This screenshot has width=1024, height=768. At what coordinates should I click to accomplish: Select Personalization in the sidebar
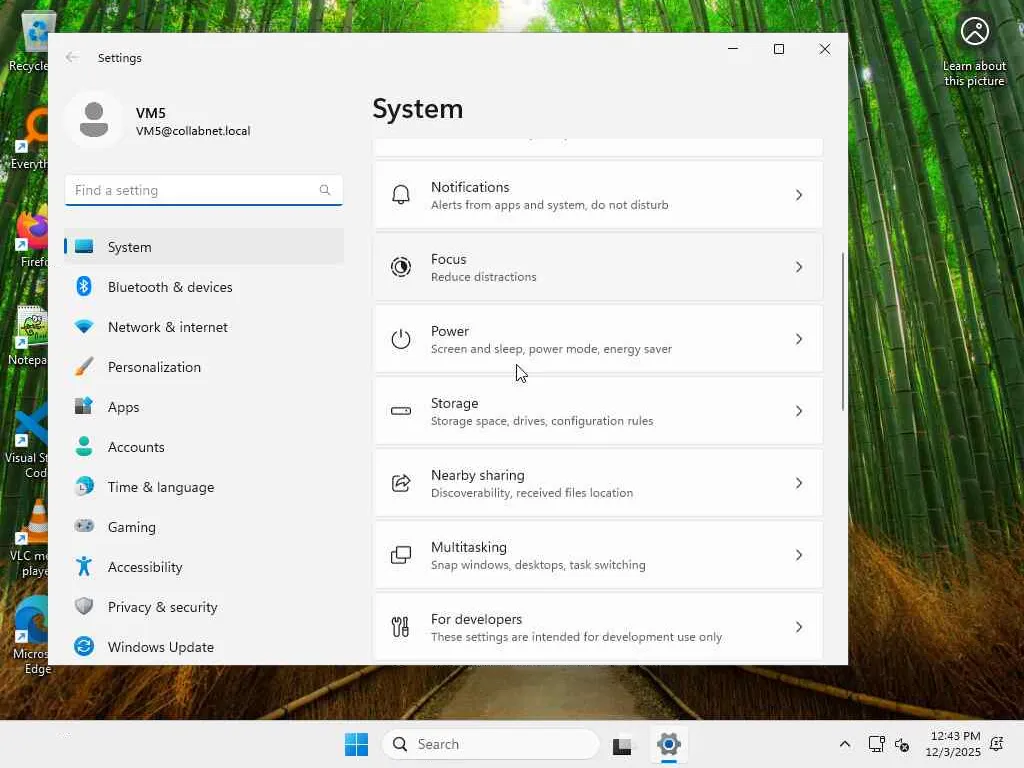point(154,367)
